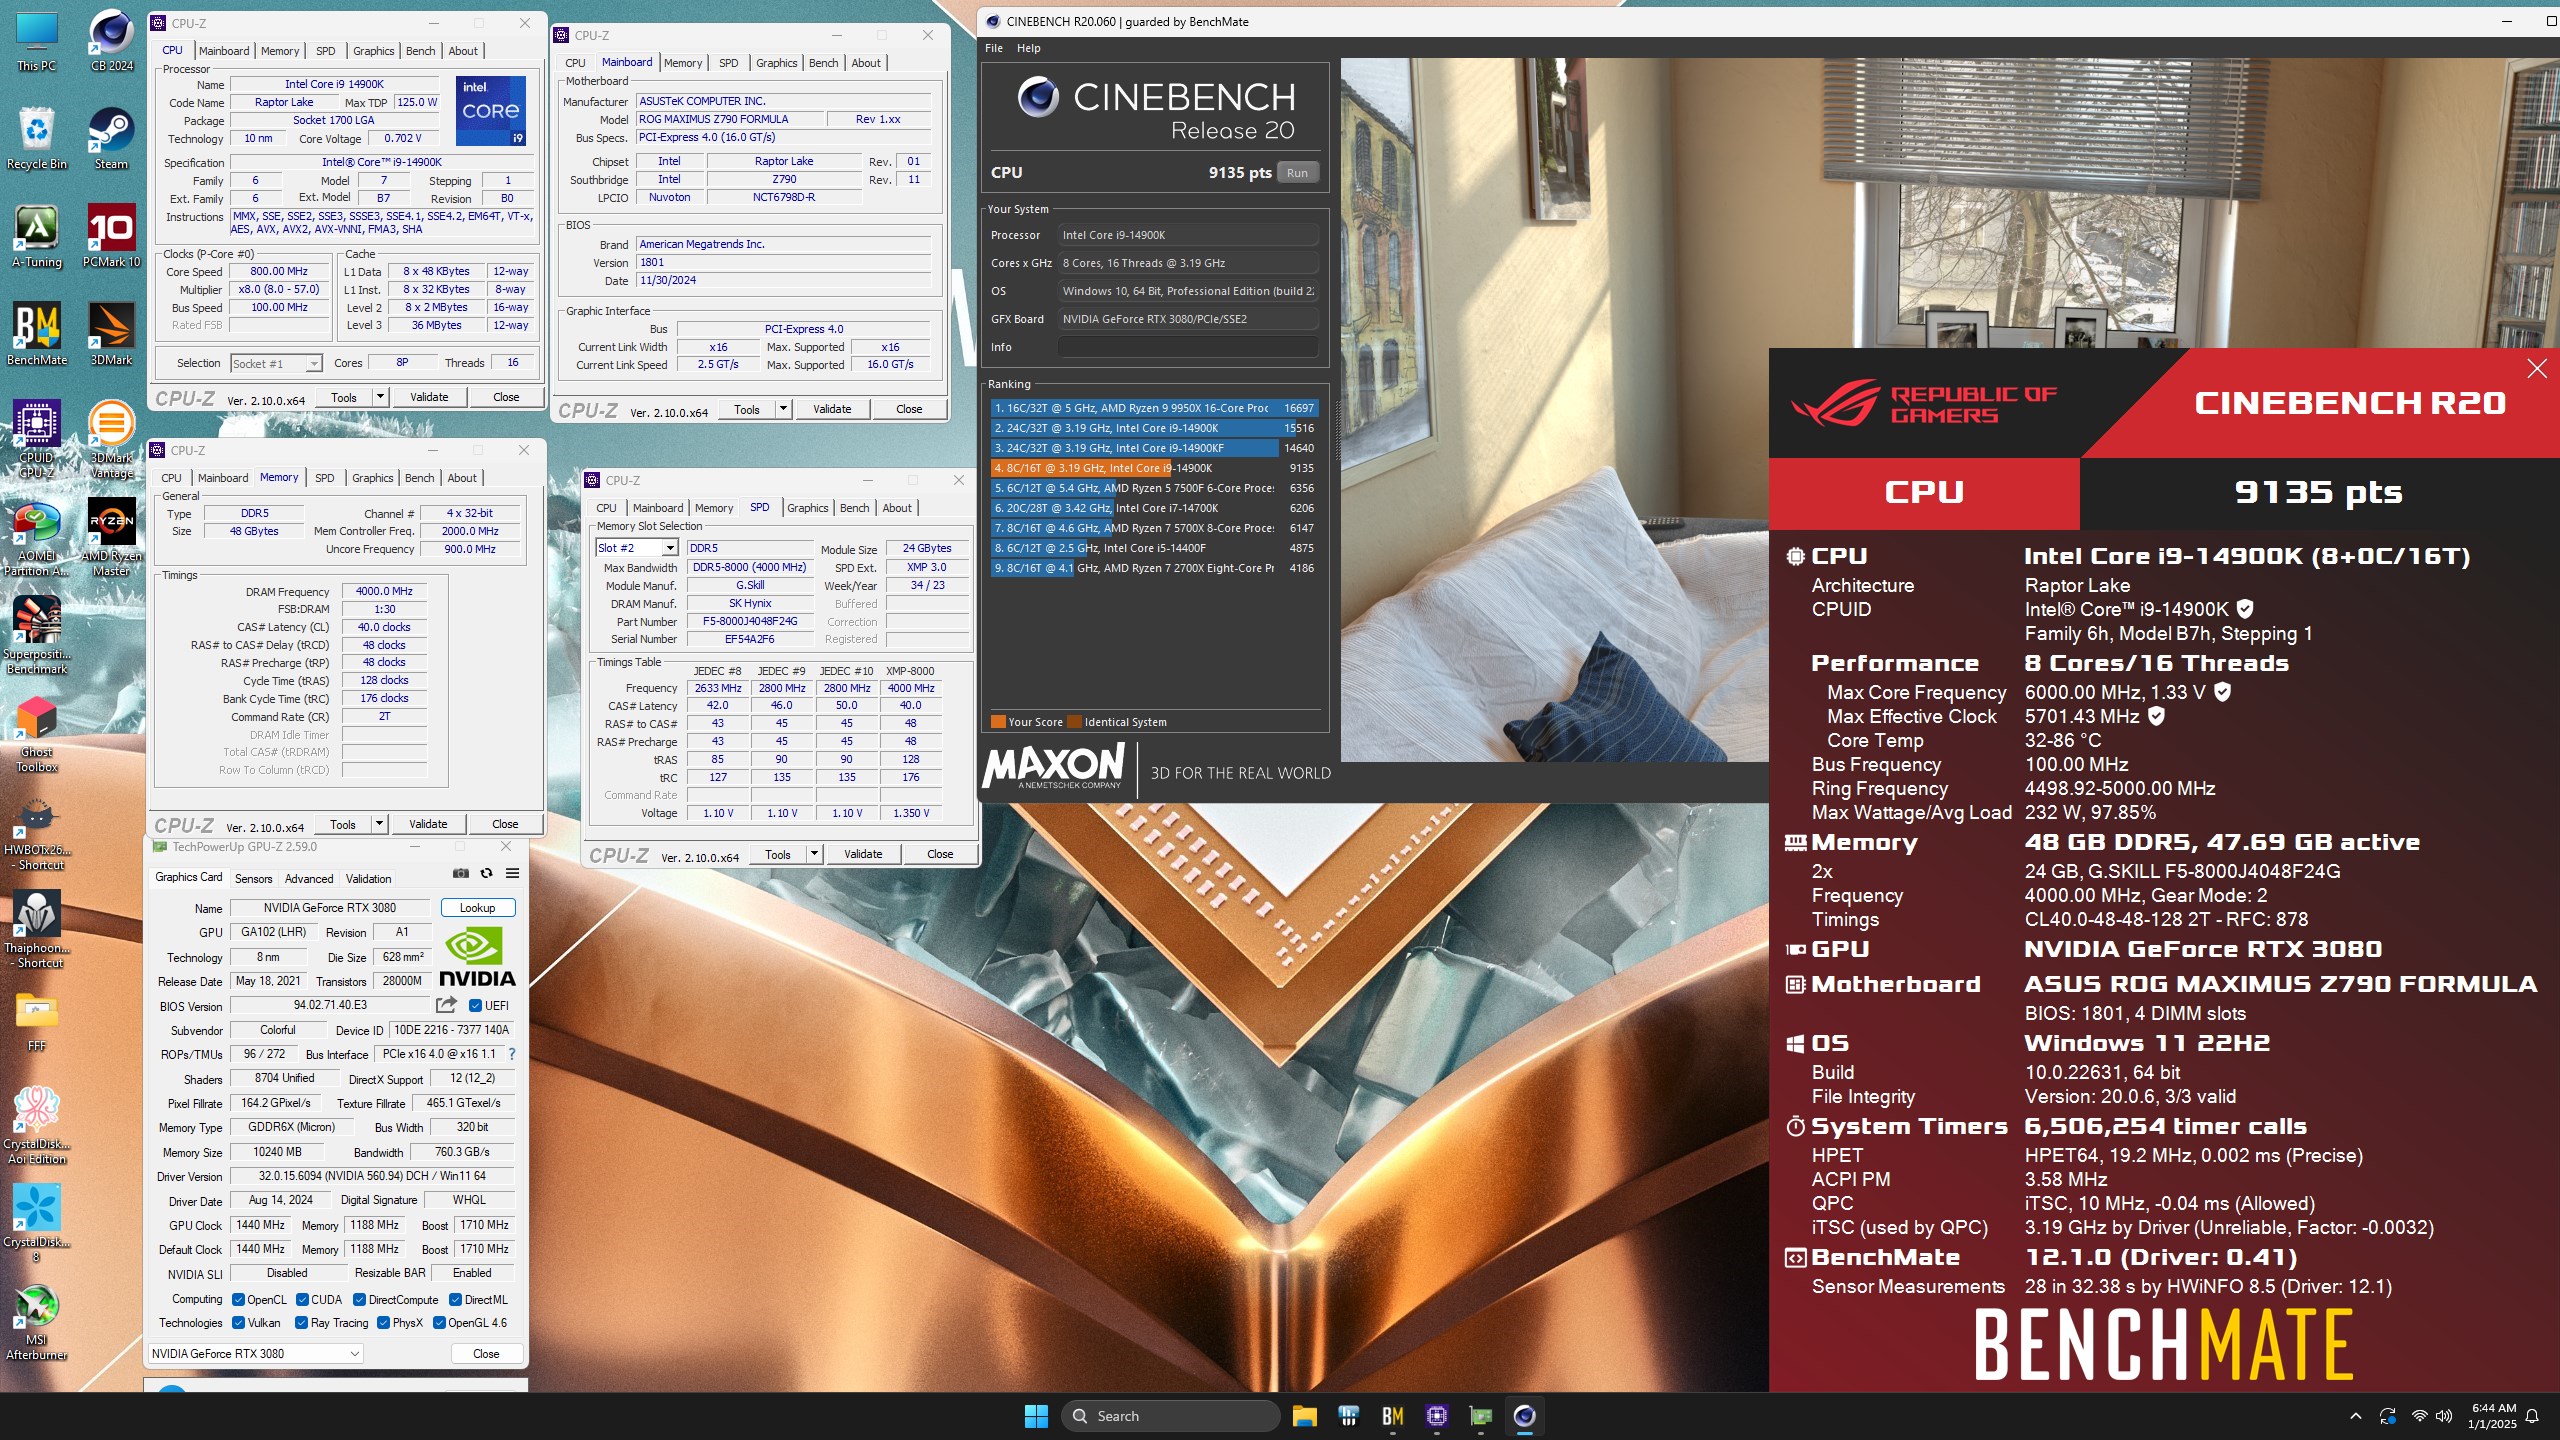The width and height of the screenshot is (2560, 1440).
Task: Open the Socket #1 selection dropdown in CPU-Z
Action: tap(276, 364)
